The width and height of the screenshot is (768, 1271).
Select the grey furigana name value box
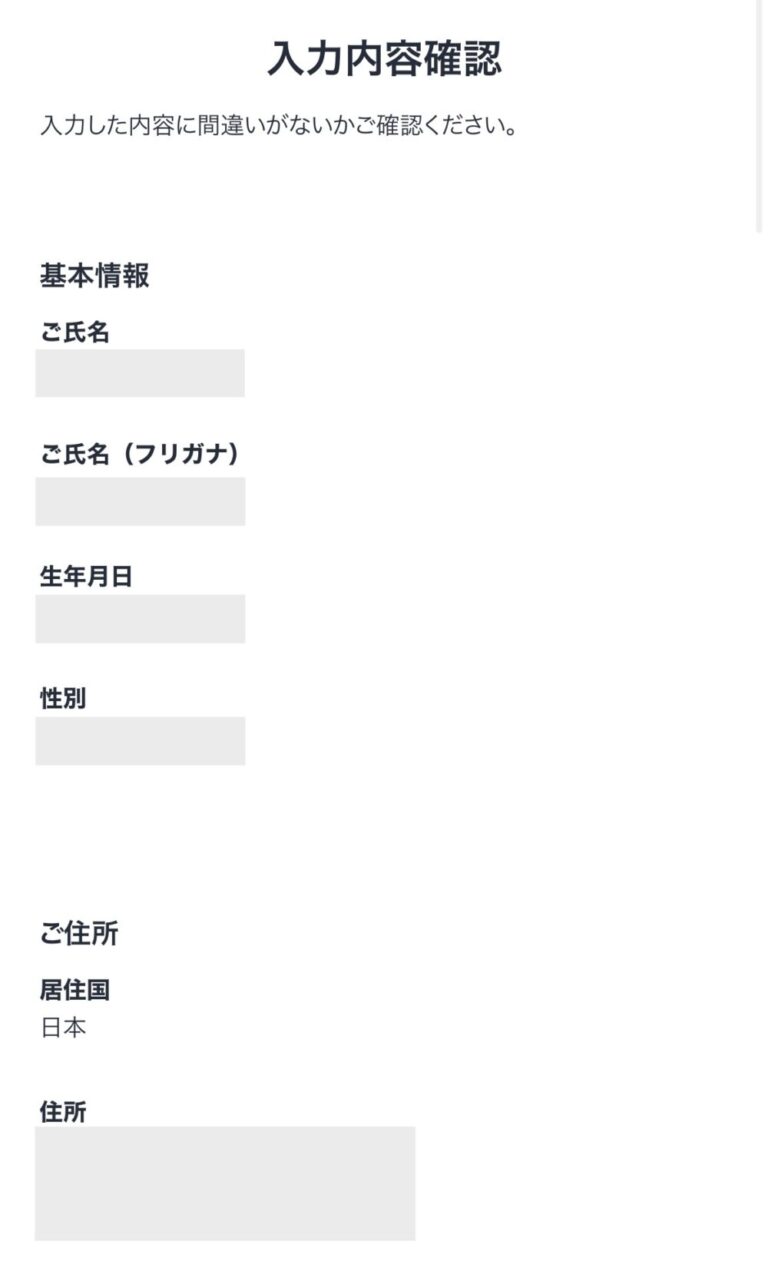click(140, 501)
